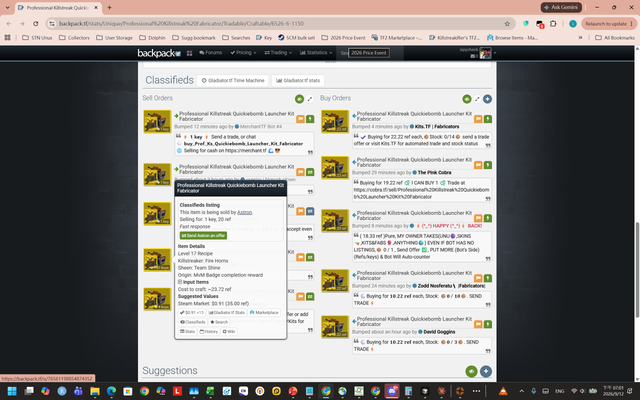
Task: Open the Trading dropdown menu
Action: 278,53
